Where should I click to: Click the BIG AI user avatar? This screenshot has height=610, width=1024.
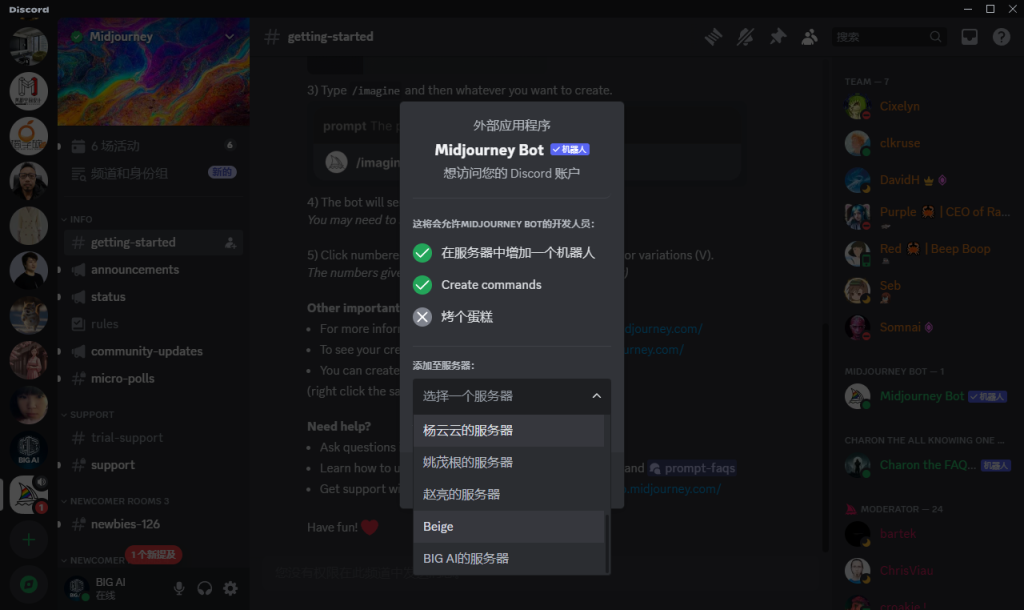coord(77,588)
